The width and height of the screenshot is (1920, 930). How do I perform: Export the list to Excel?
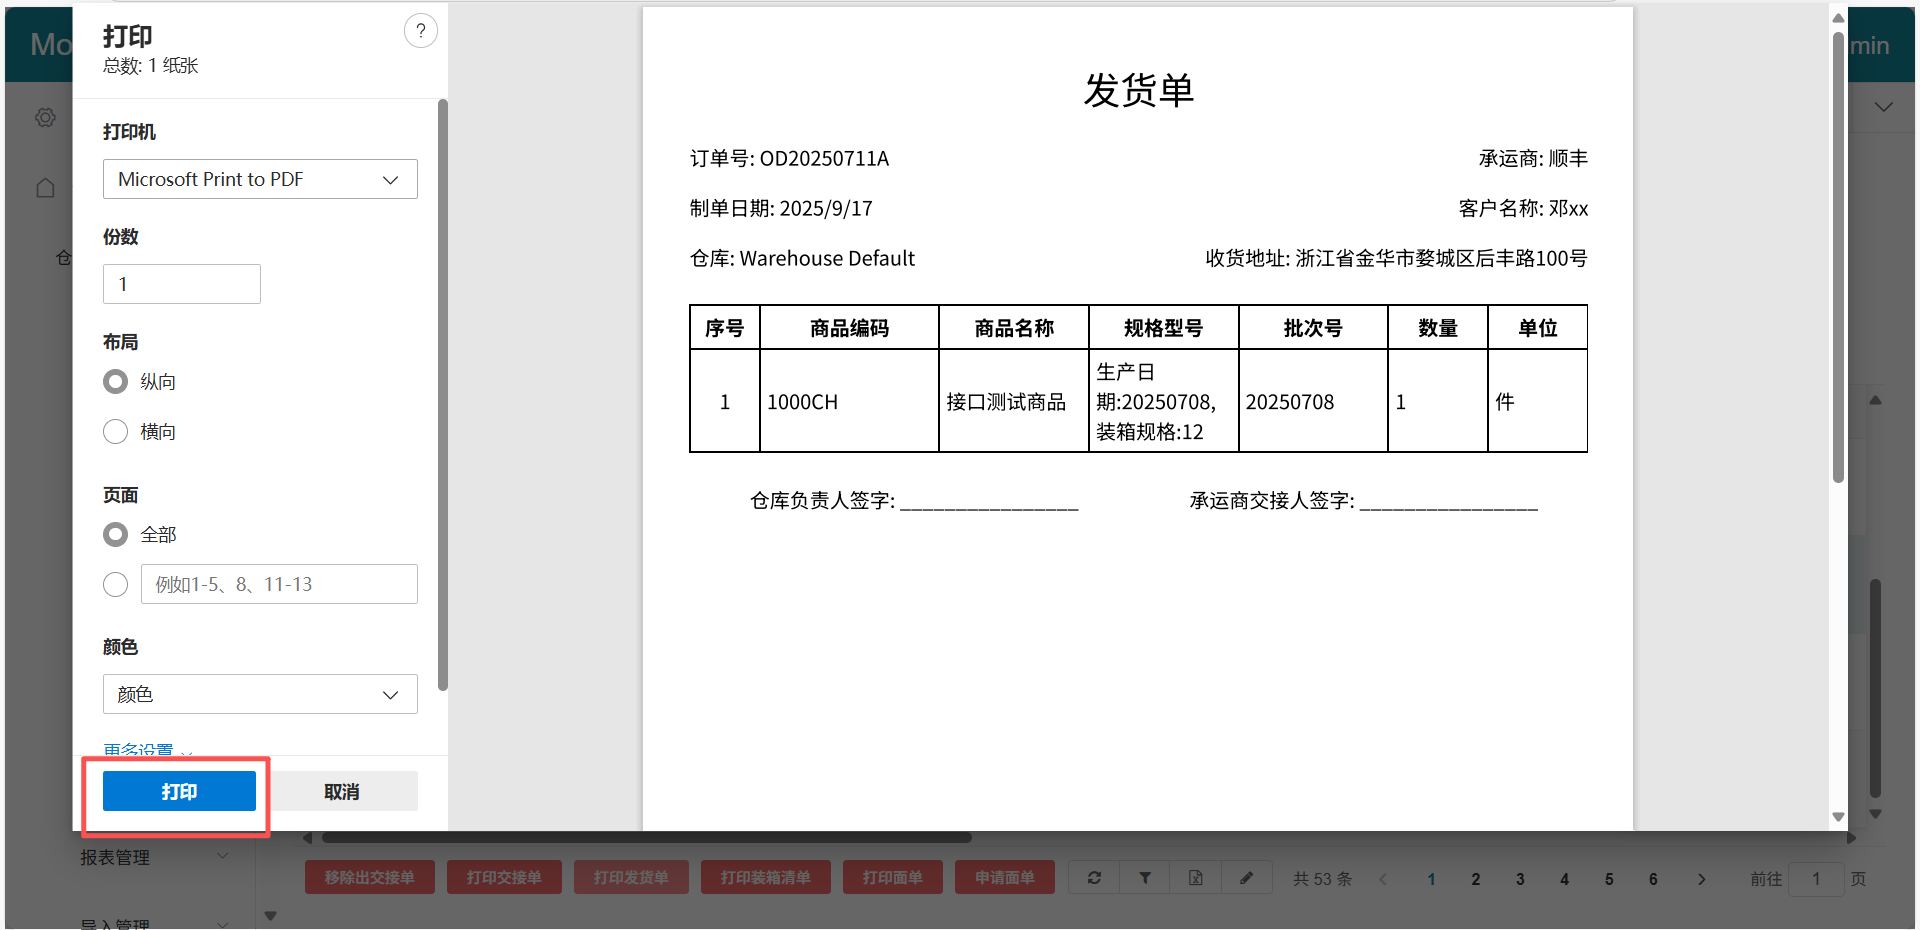(x=1195, y=877)
